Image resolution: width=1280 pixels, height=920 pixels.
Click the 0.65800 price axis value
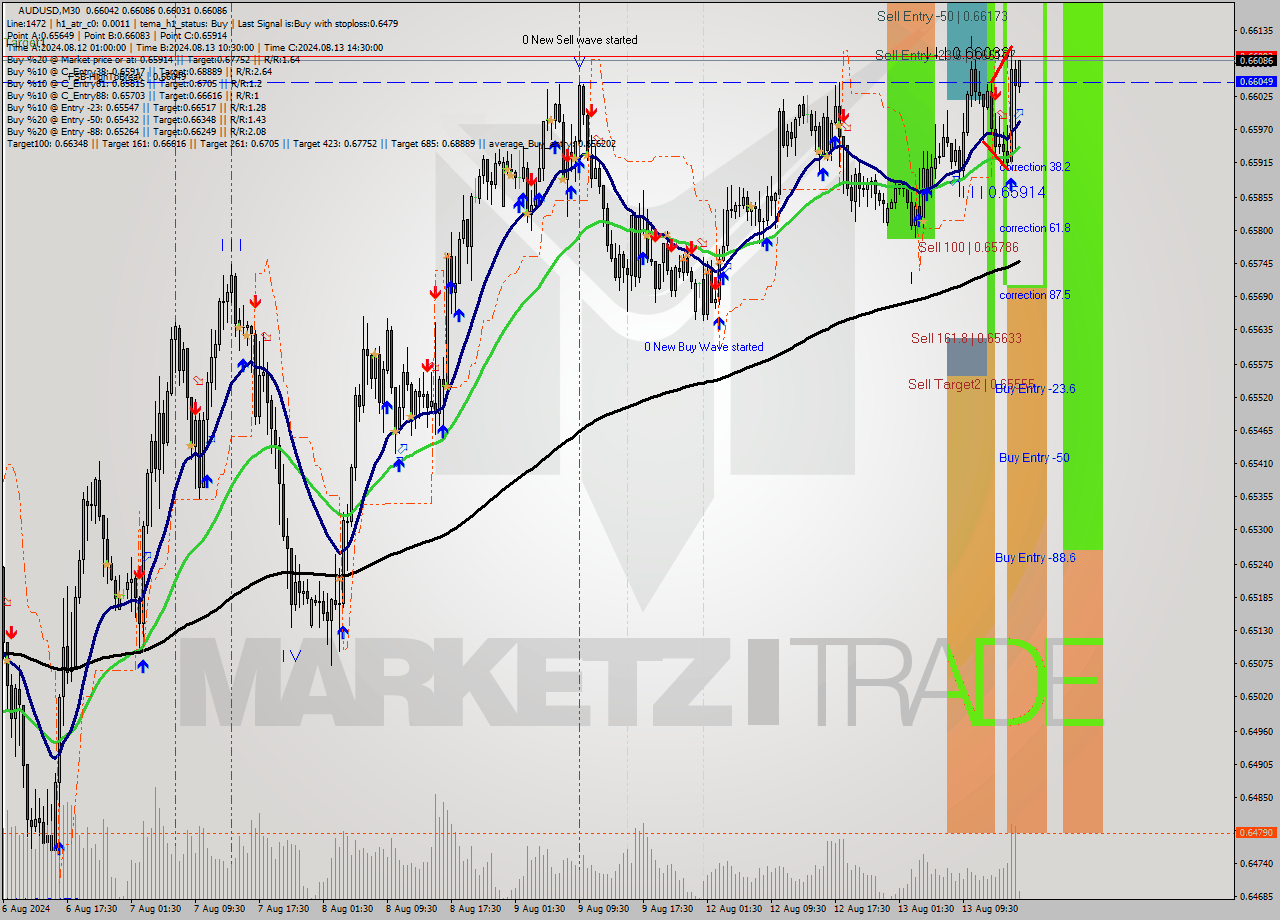(1256, 230)
